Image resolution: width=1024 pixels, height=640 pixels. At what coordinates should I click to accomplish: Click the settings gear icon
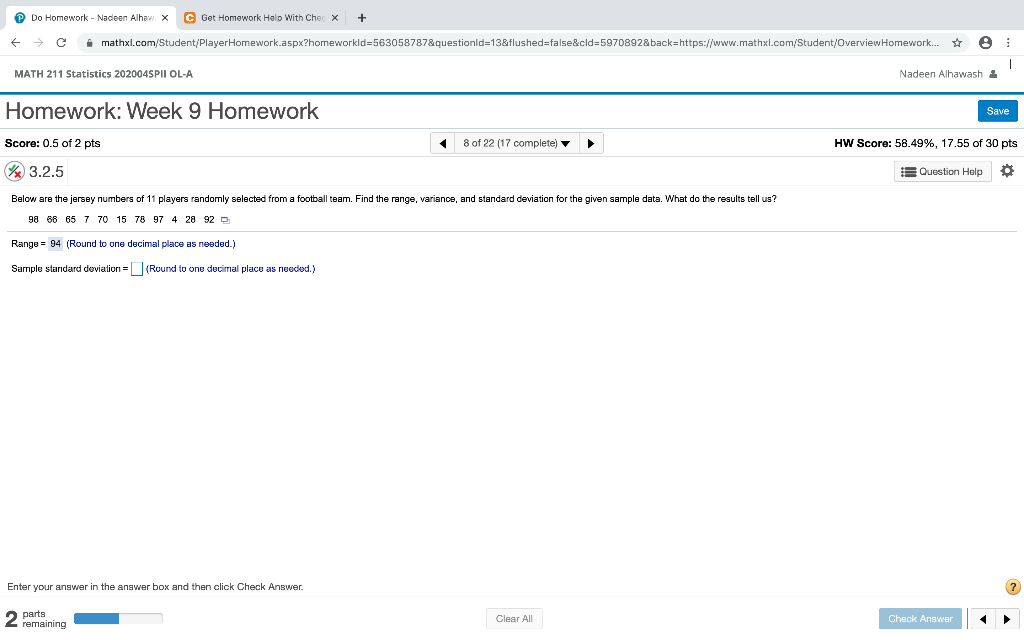(x=1007, y=171)
